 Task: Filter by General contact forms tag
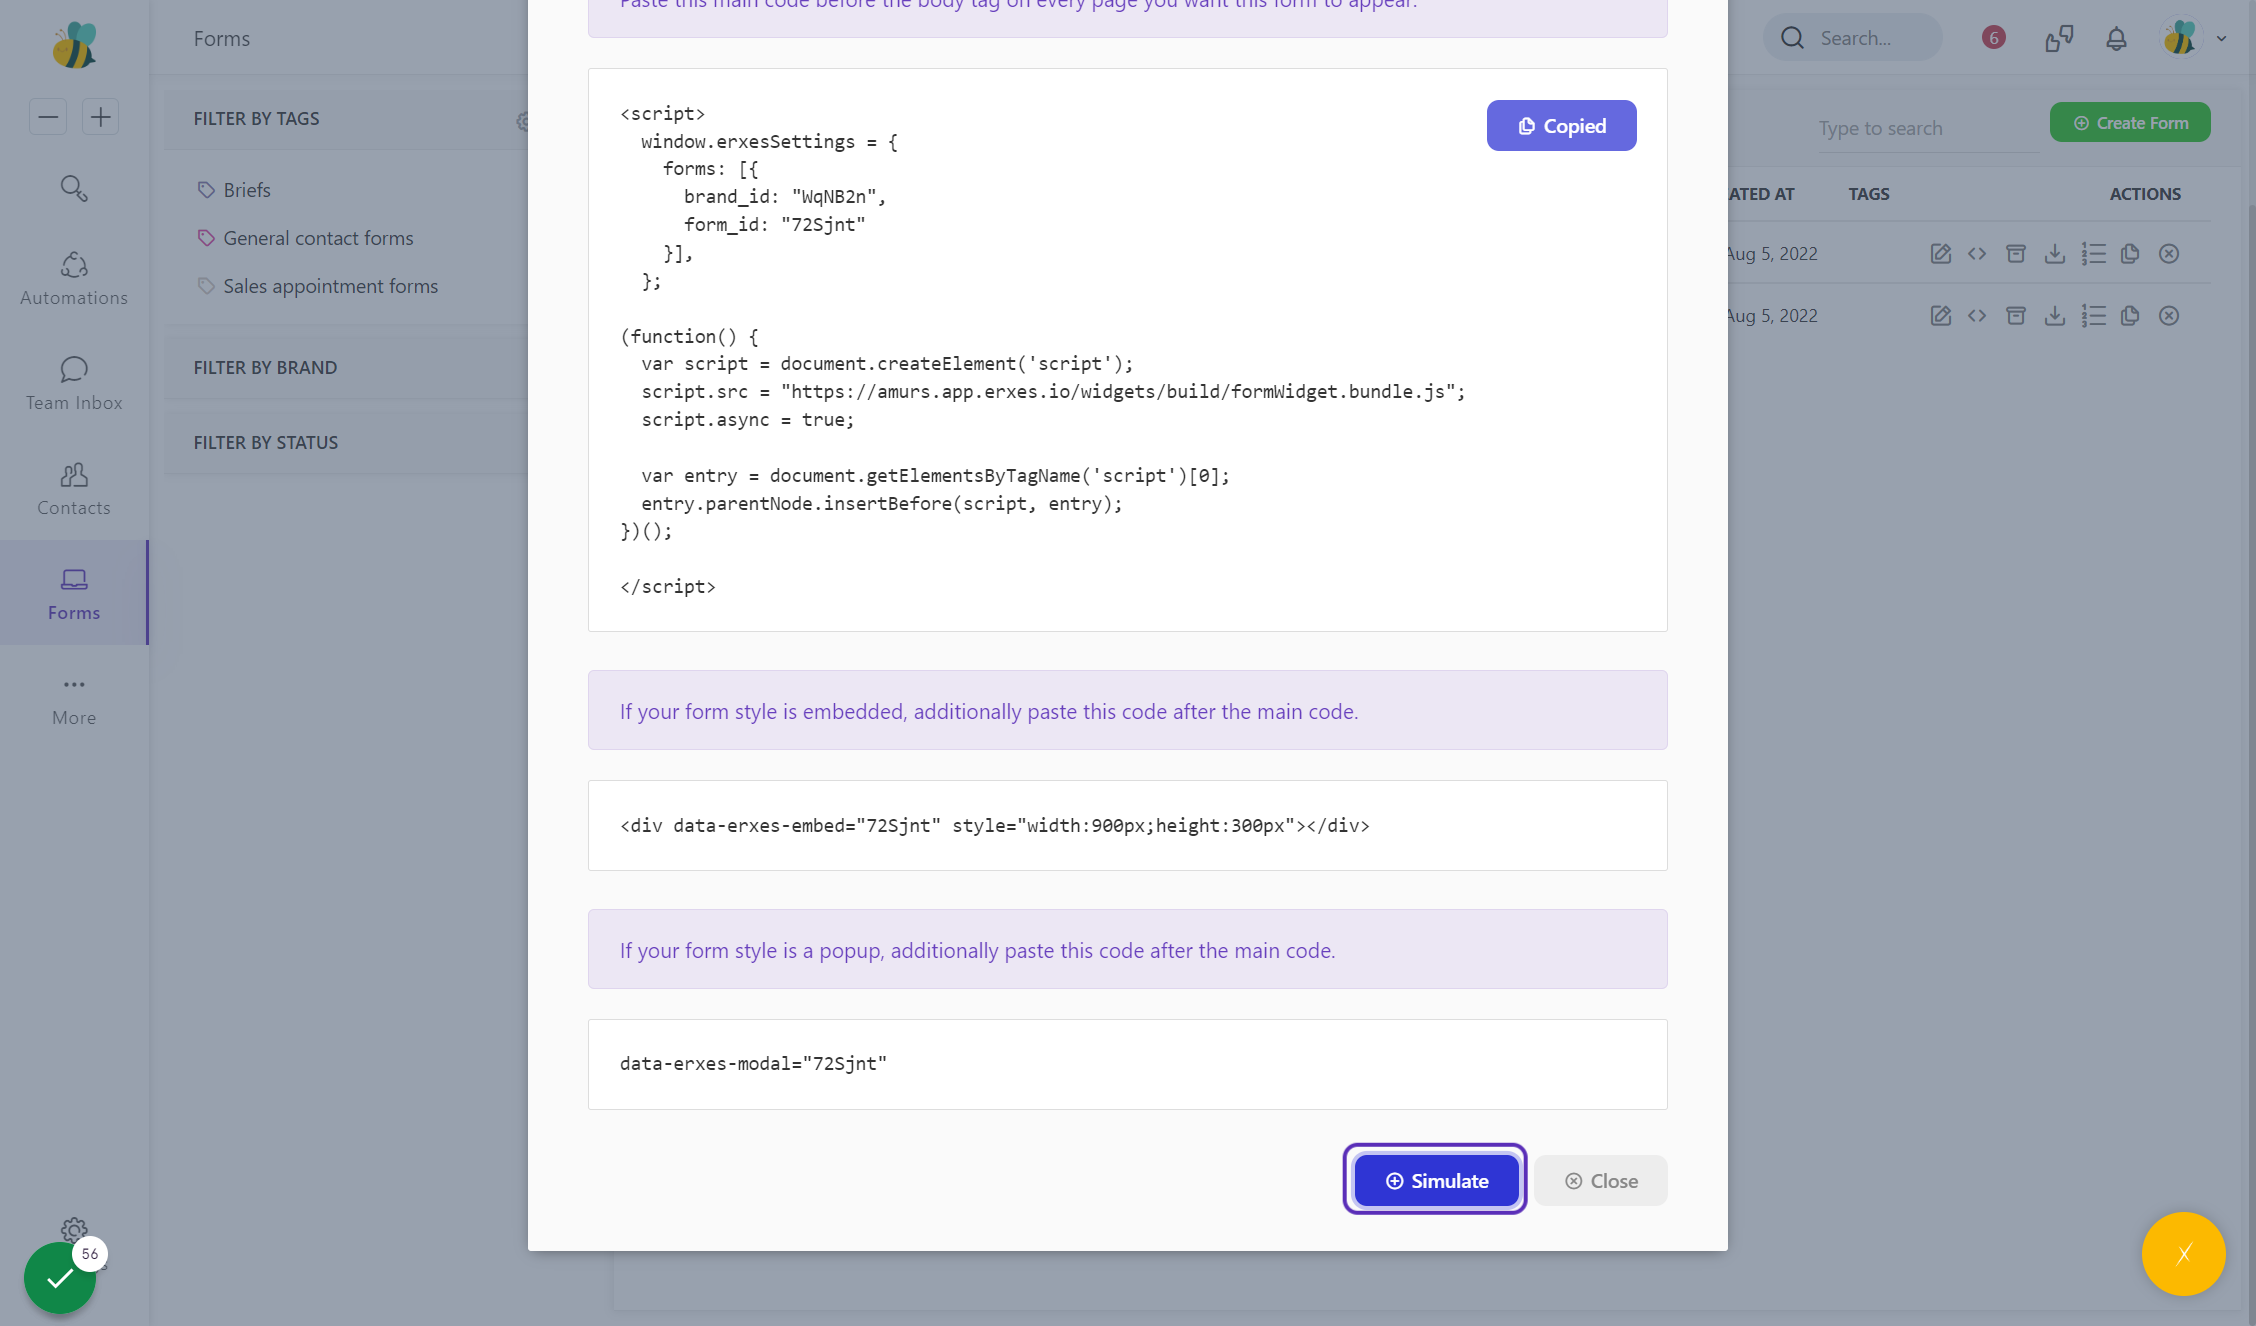click(x=318, y=238)
